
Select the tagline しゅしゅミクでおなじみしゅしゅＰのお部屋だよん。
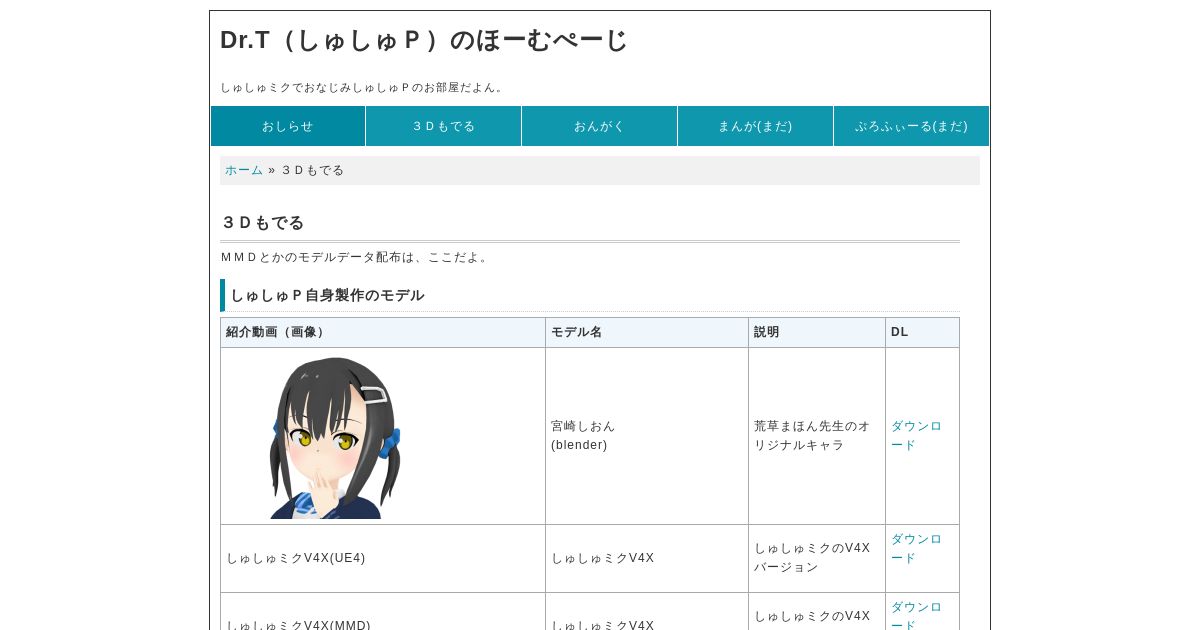[364, 87]
